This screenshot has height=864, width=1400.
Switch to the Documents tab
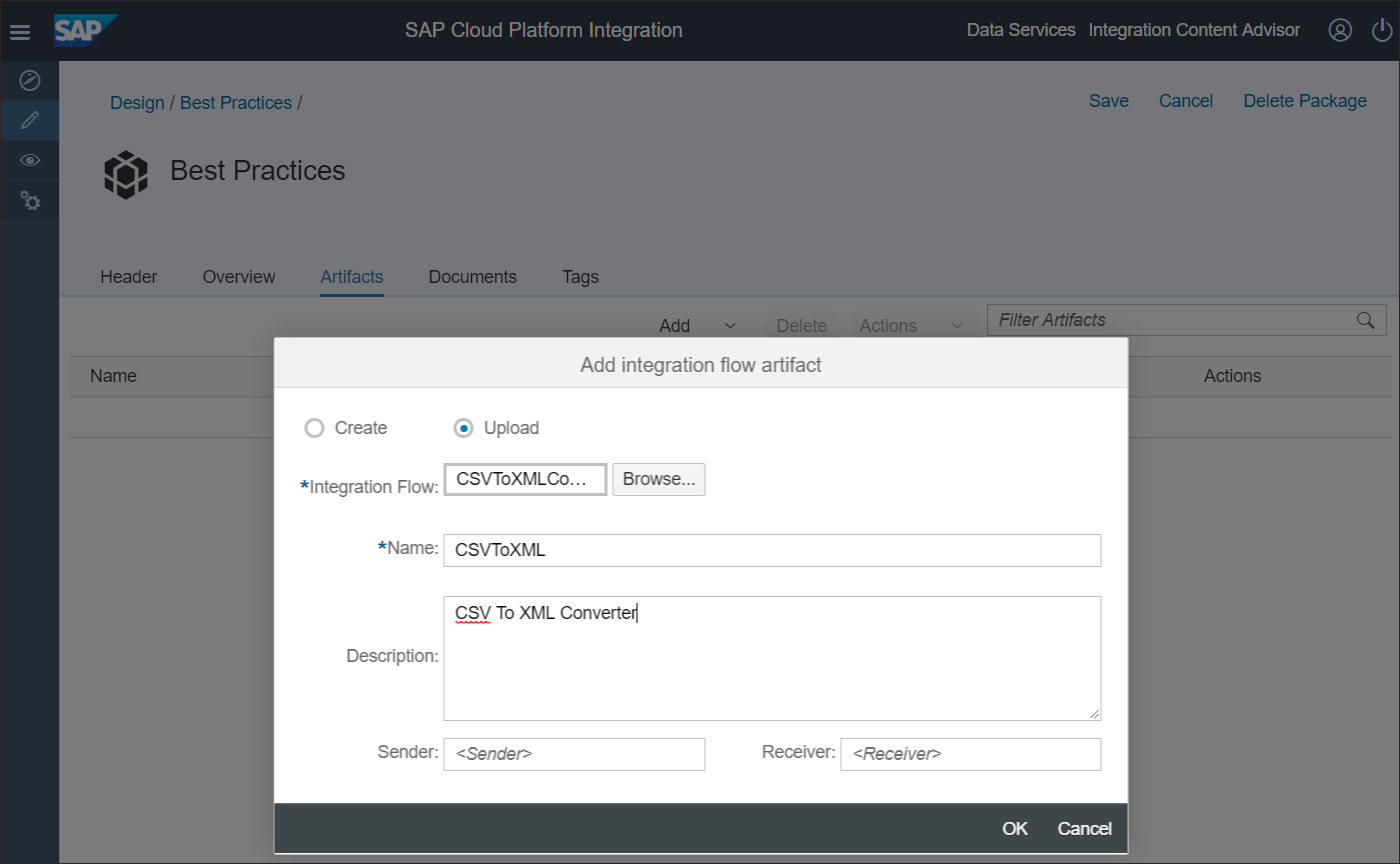tap(473, 277)
